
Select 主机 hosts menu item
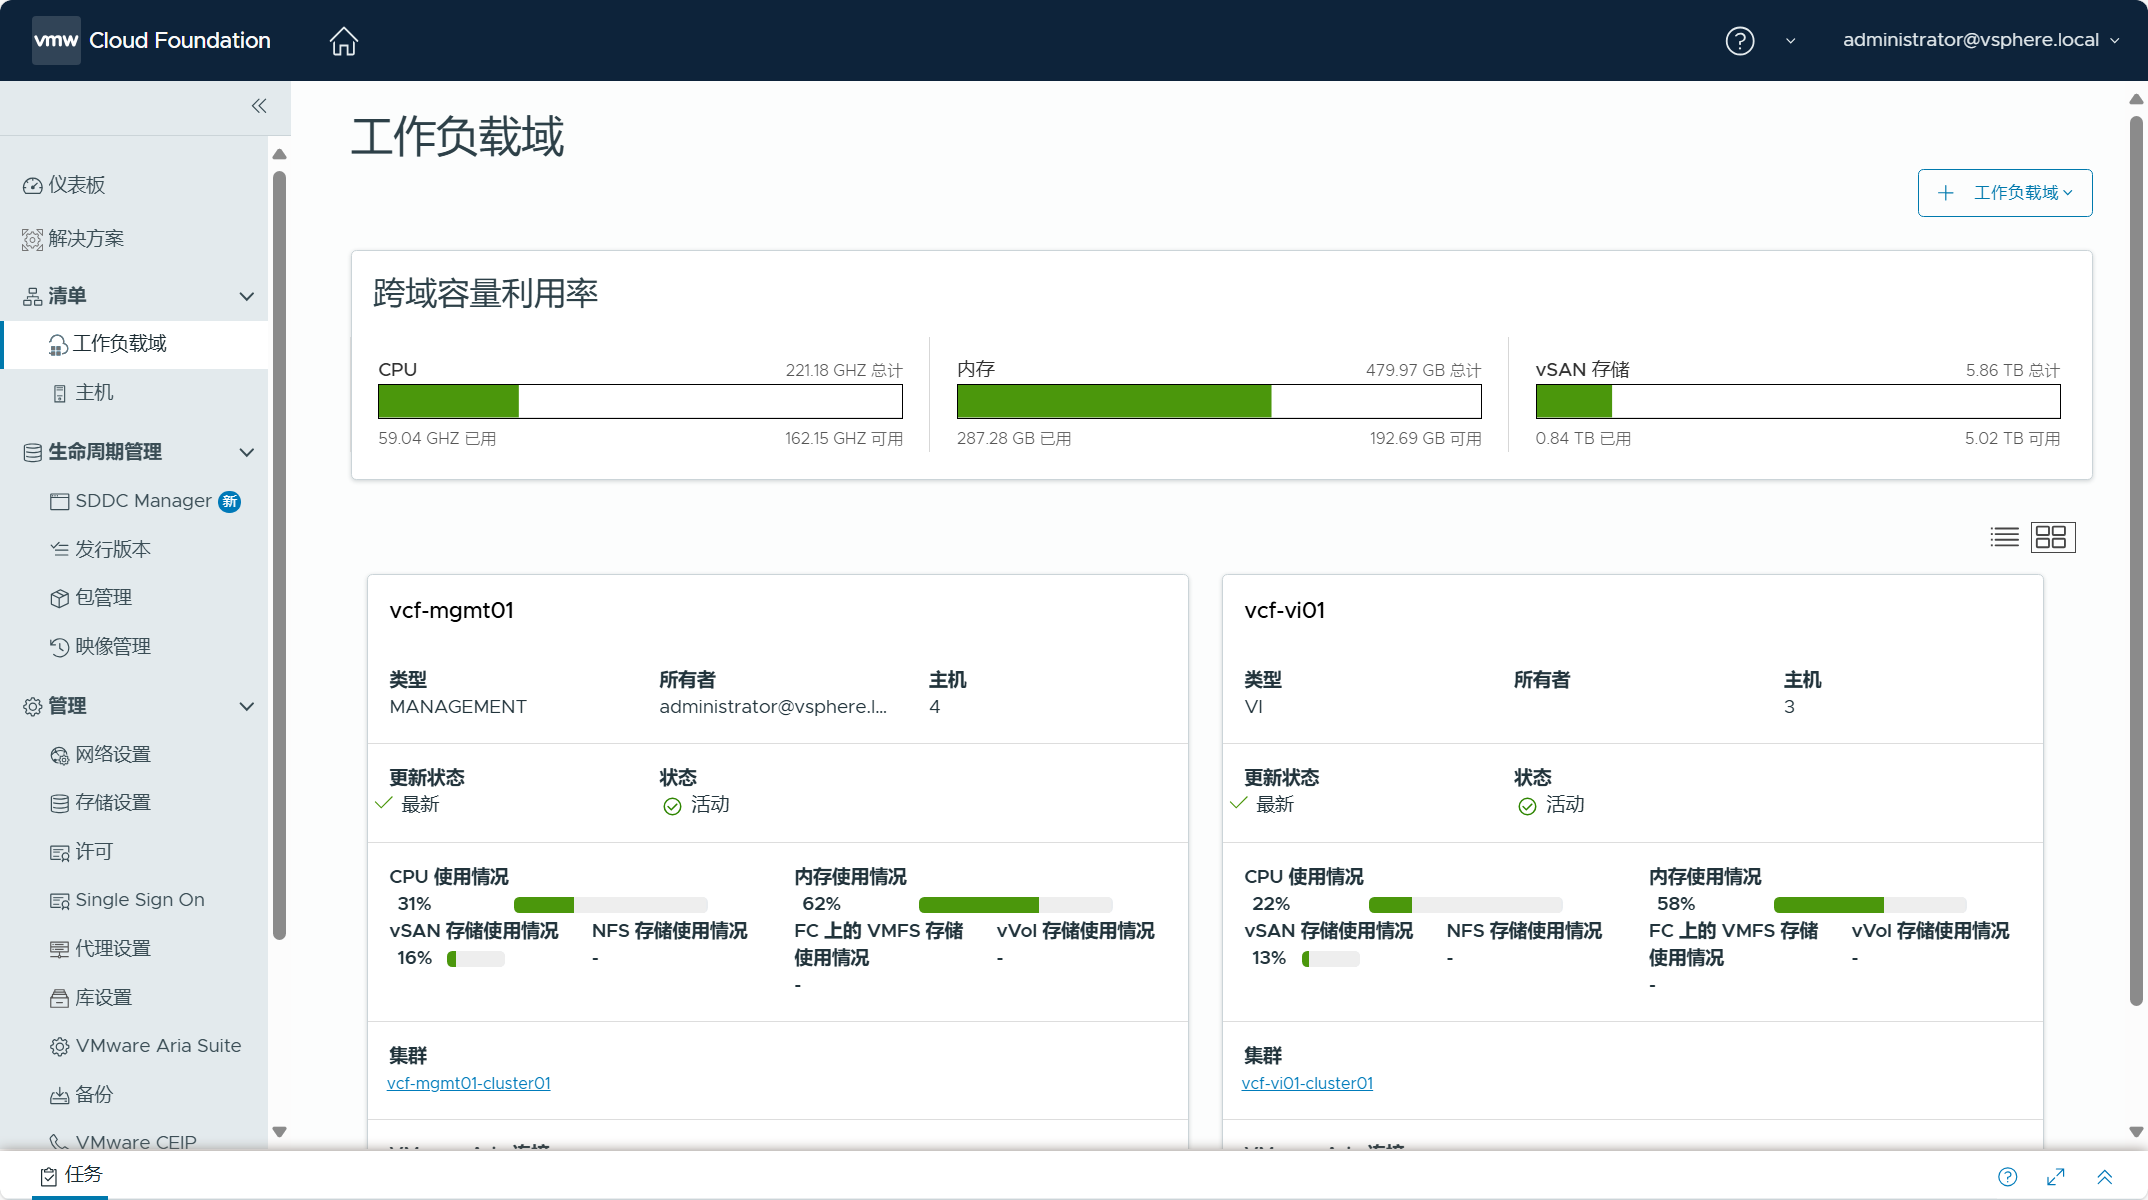click(x=94, y=393)
